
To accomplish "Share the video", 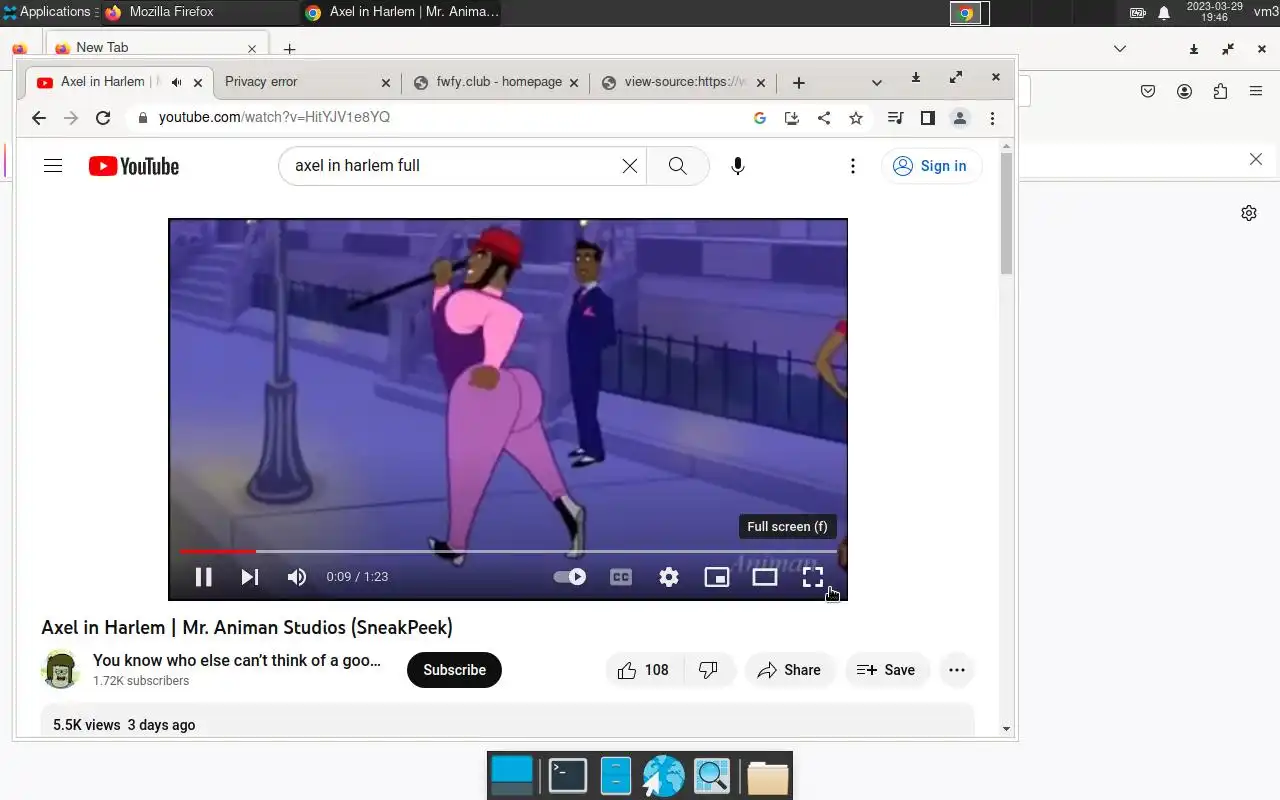I will pos(790,670).
